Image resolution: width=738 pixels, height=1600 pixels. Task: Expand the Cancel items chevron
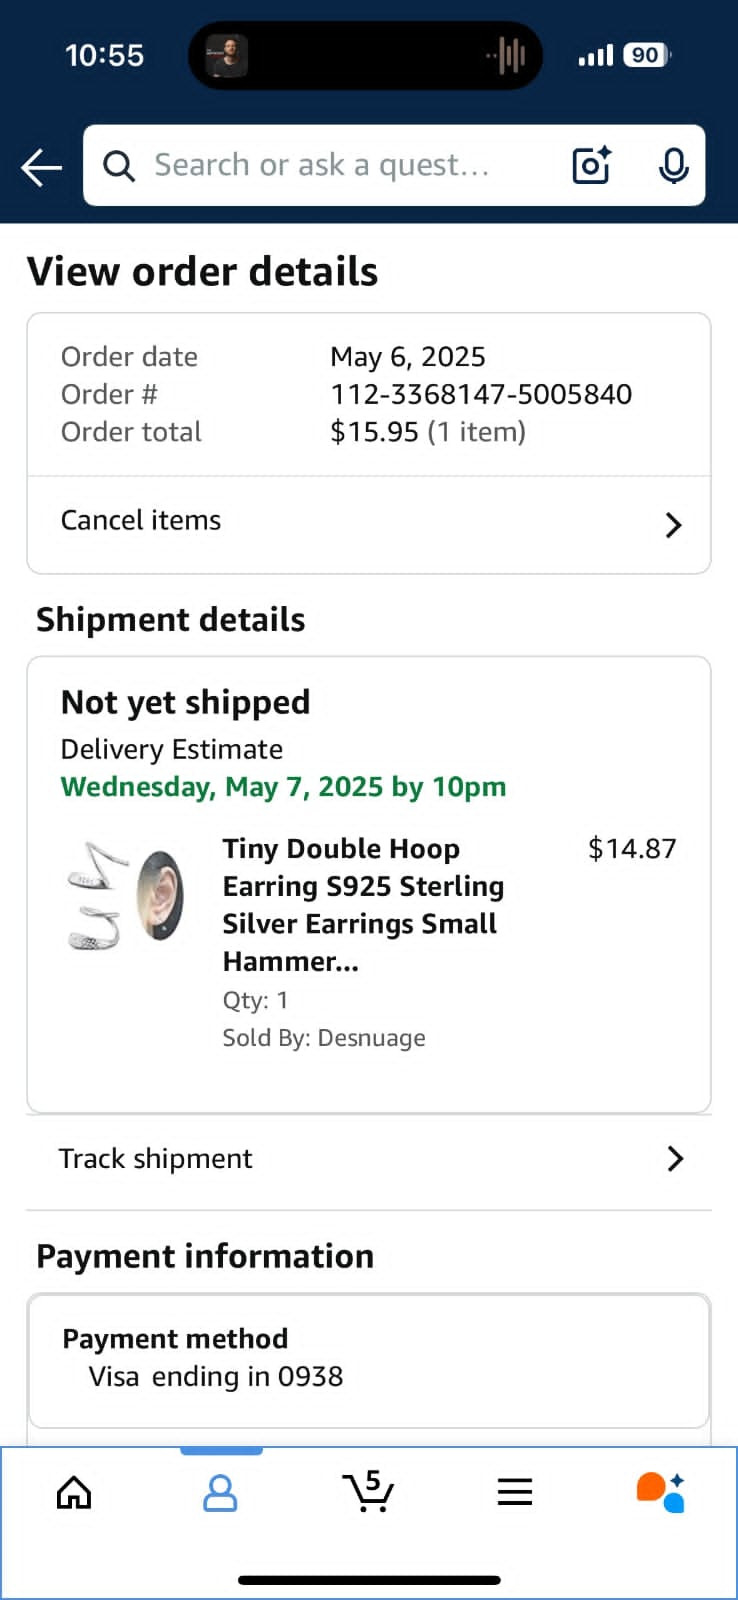[674, 525]
